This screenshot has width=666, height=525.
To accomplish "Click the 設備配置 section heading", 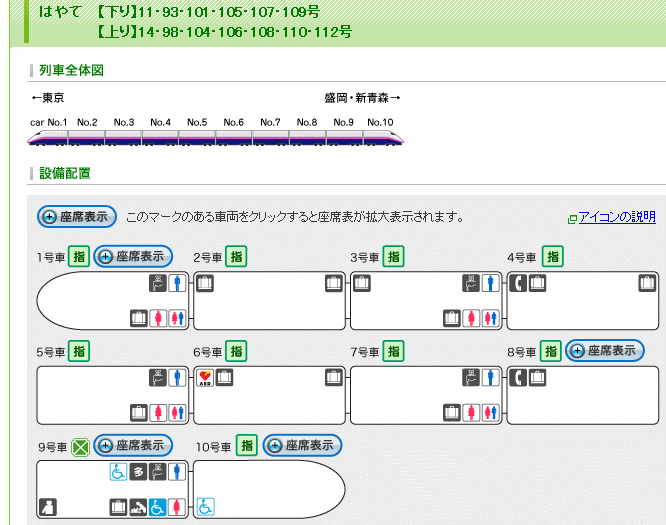I will 65,173.
